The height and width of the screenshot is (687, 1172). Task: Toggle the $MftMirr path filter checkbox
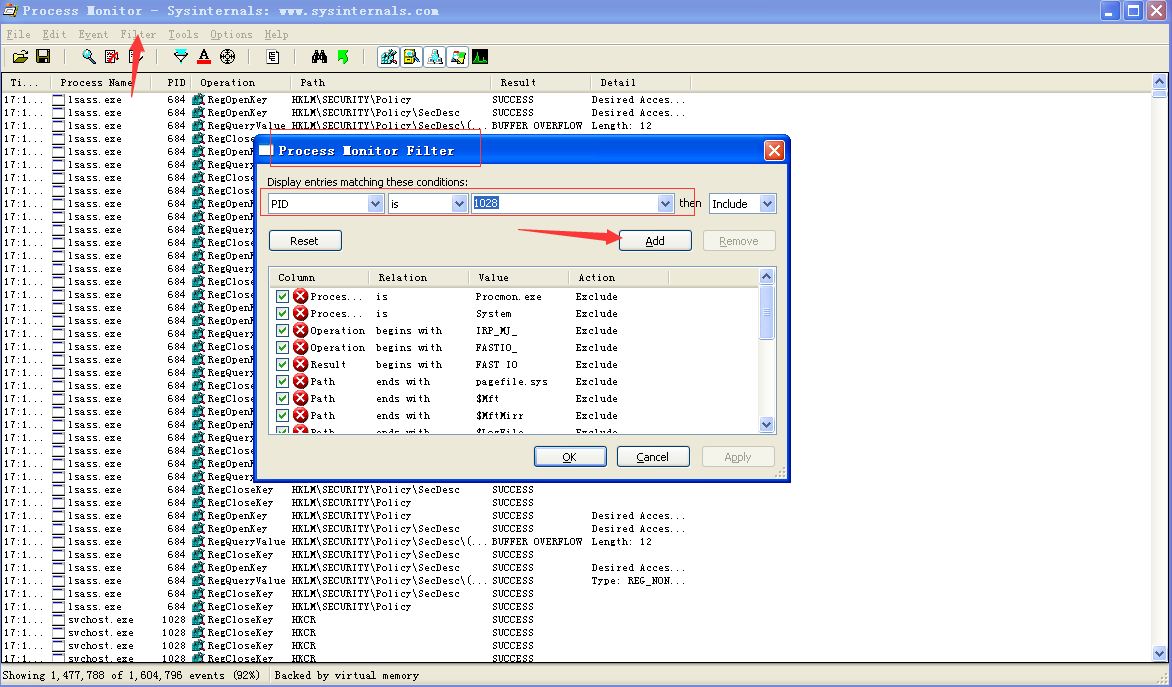(283, 416)
